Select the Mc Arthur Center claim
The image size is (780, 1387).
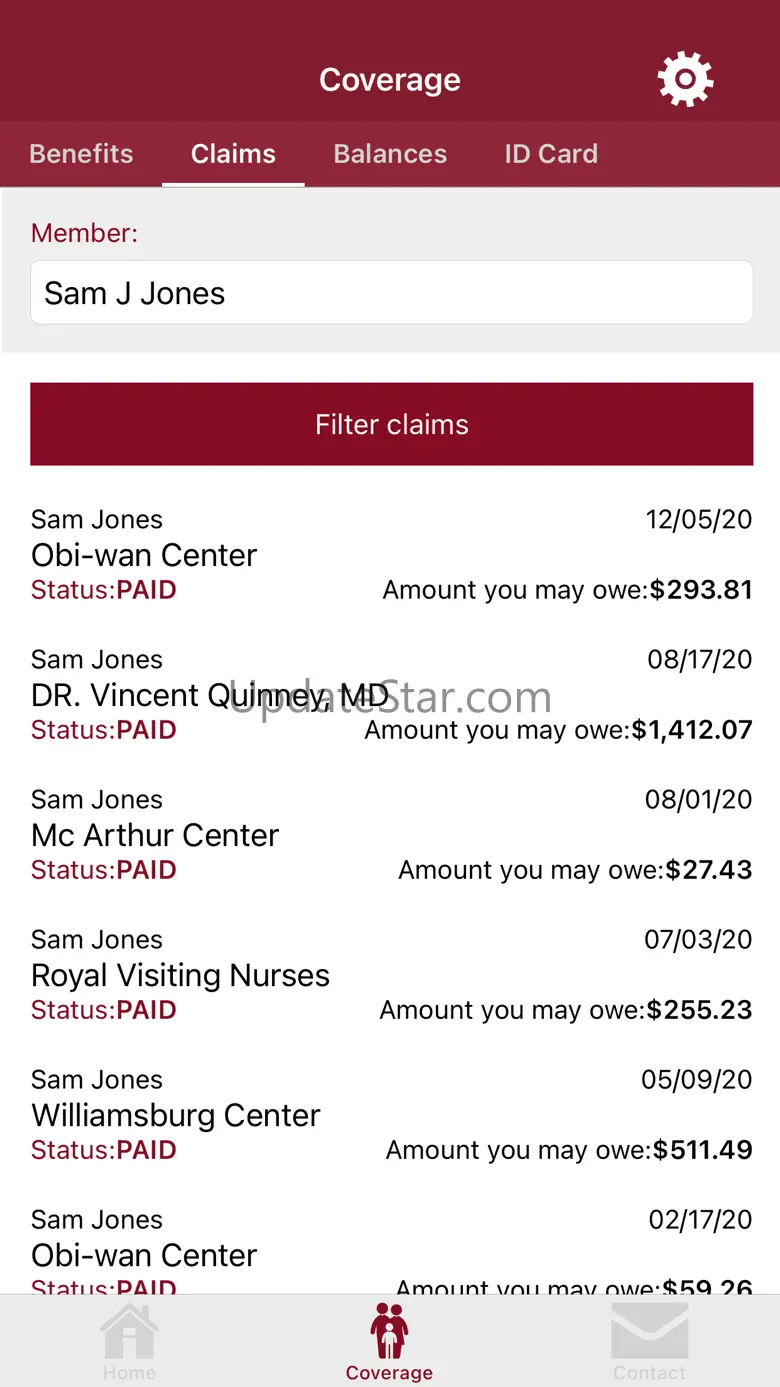[x=391, y=834]
